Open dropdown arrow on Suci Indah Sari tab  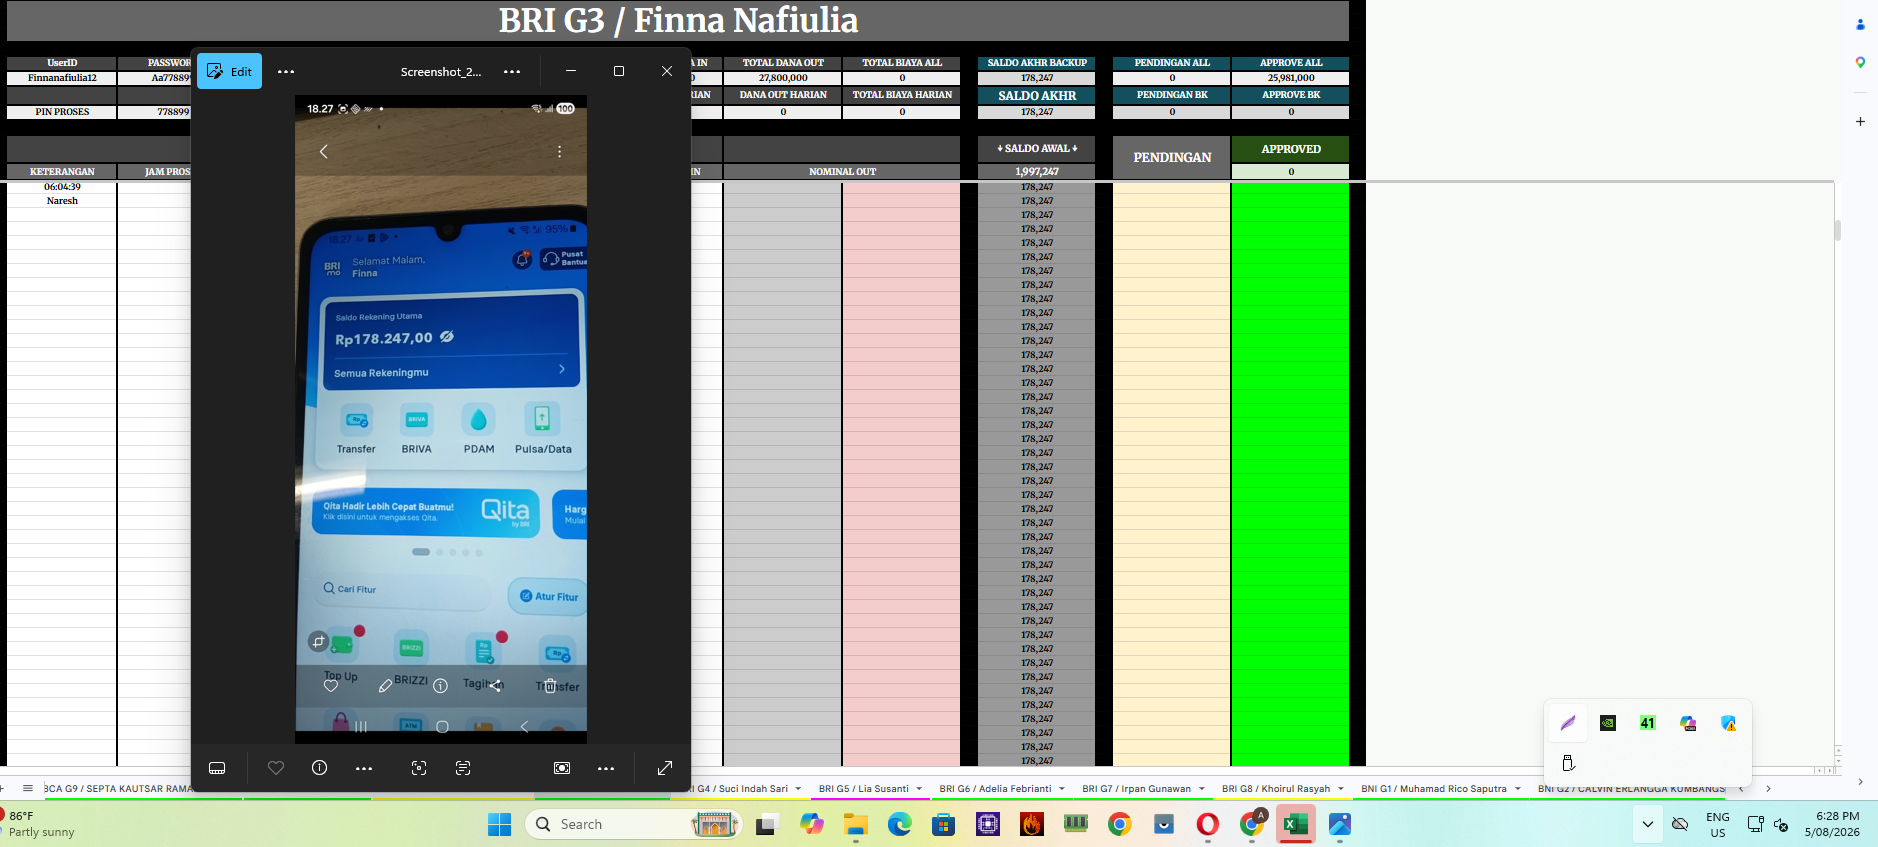[798, 789]
